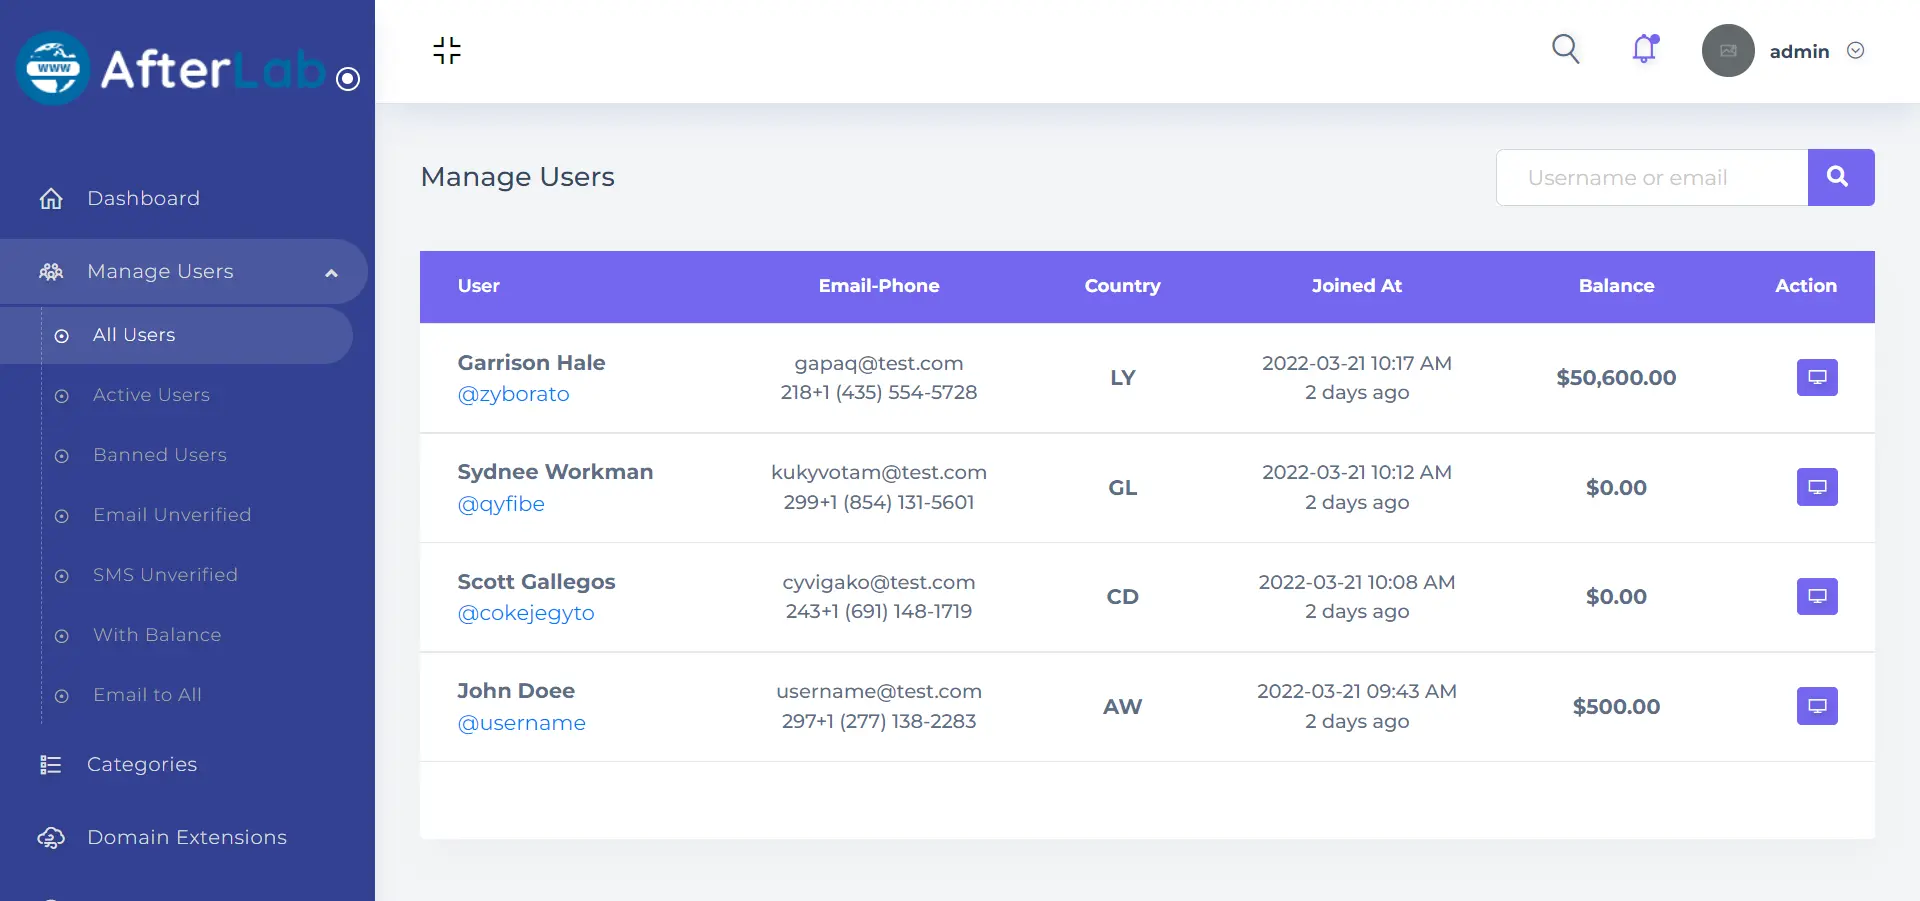Click the name Sydnee Workman
The height and width of the screenshot is (901, 1920).
pos(555,472)
